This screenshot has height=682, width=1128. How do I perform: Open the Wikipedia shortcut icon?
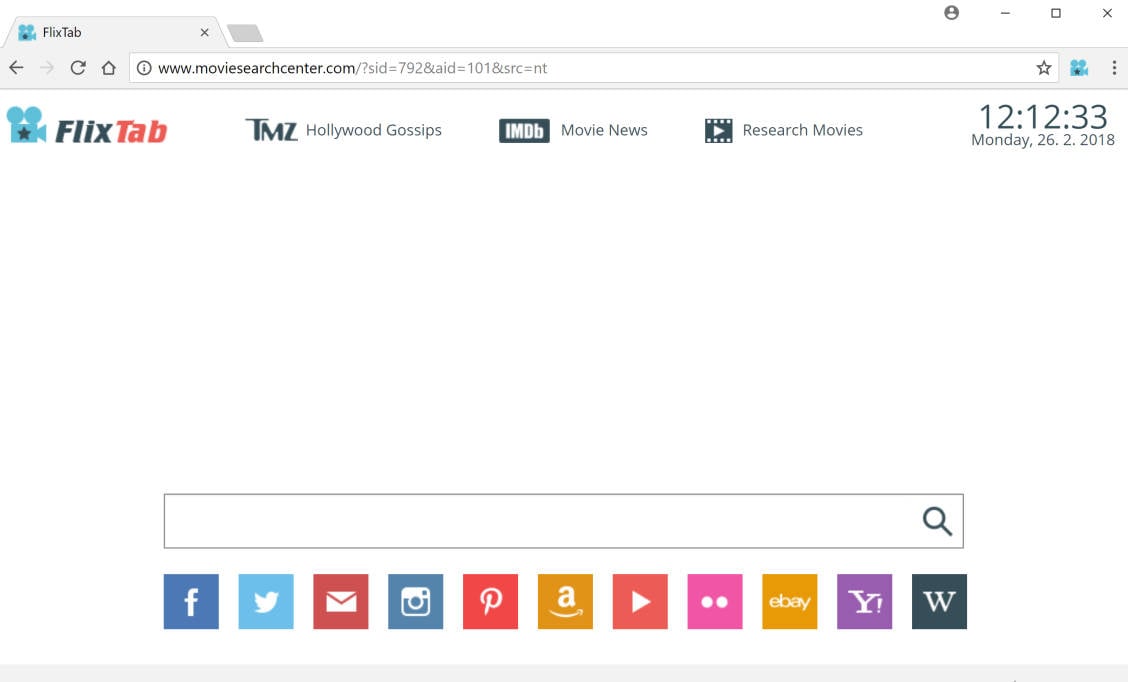coord(938,601)
